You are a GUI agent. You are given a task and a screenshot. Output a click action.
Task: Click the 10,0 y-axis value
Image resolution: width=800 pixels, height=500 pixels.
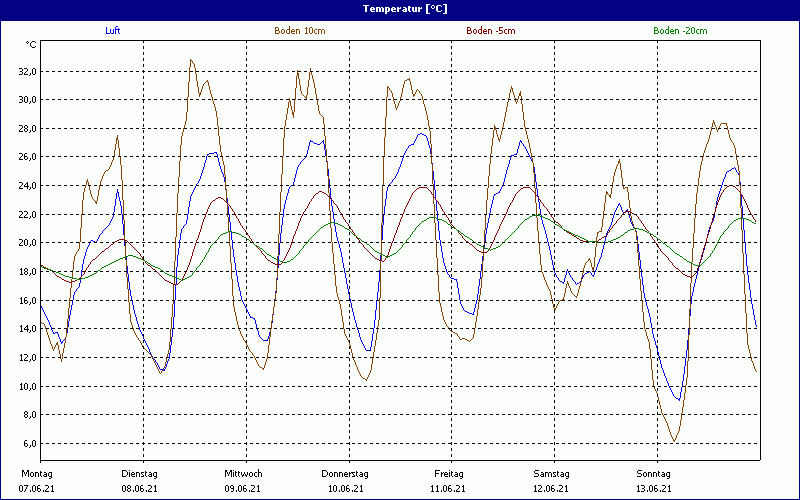click(x=27, y=386)
